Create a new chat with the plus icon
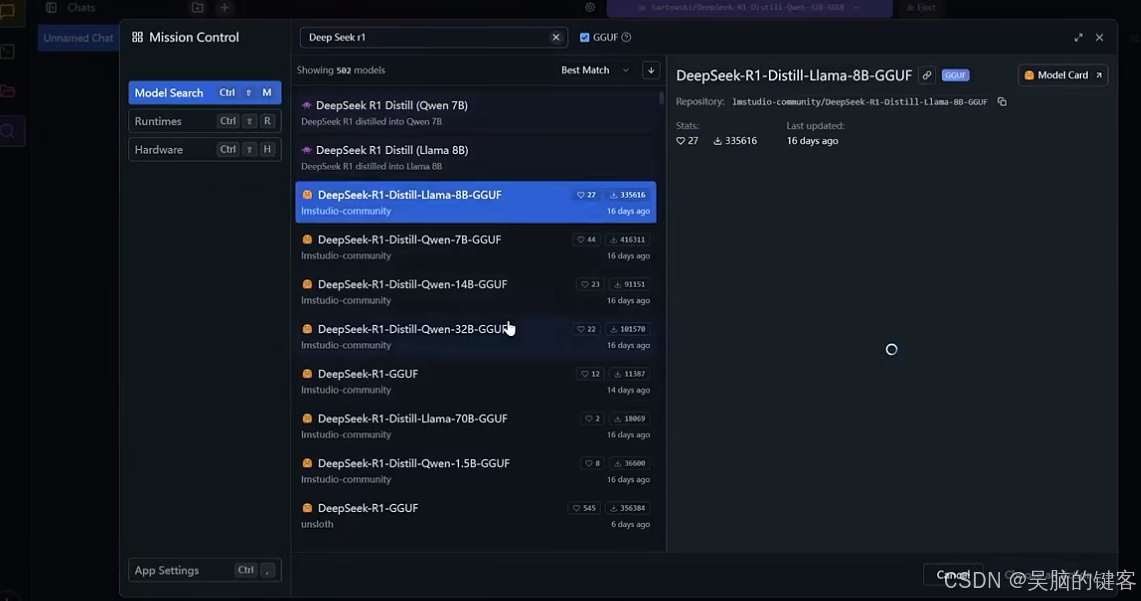The height and width of the screenshot is (601, 1141). [224, 7]
